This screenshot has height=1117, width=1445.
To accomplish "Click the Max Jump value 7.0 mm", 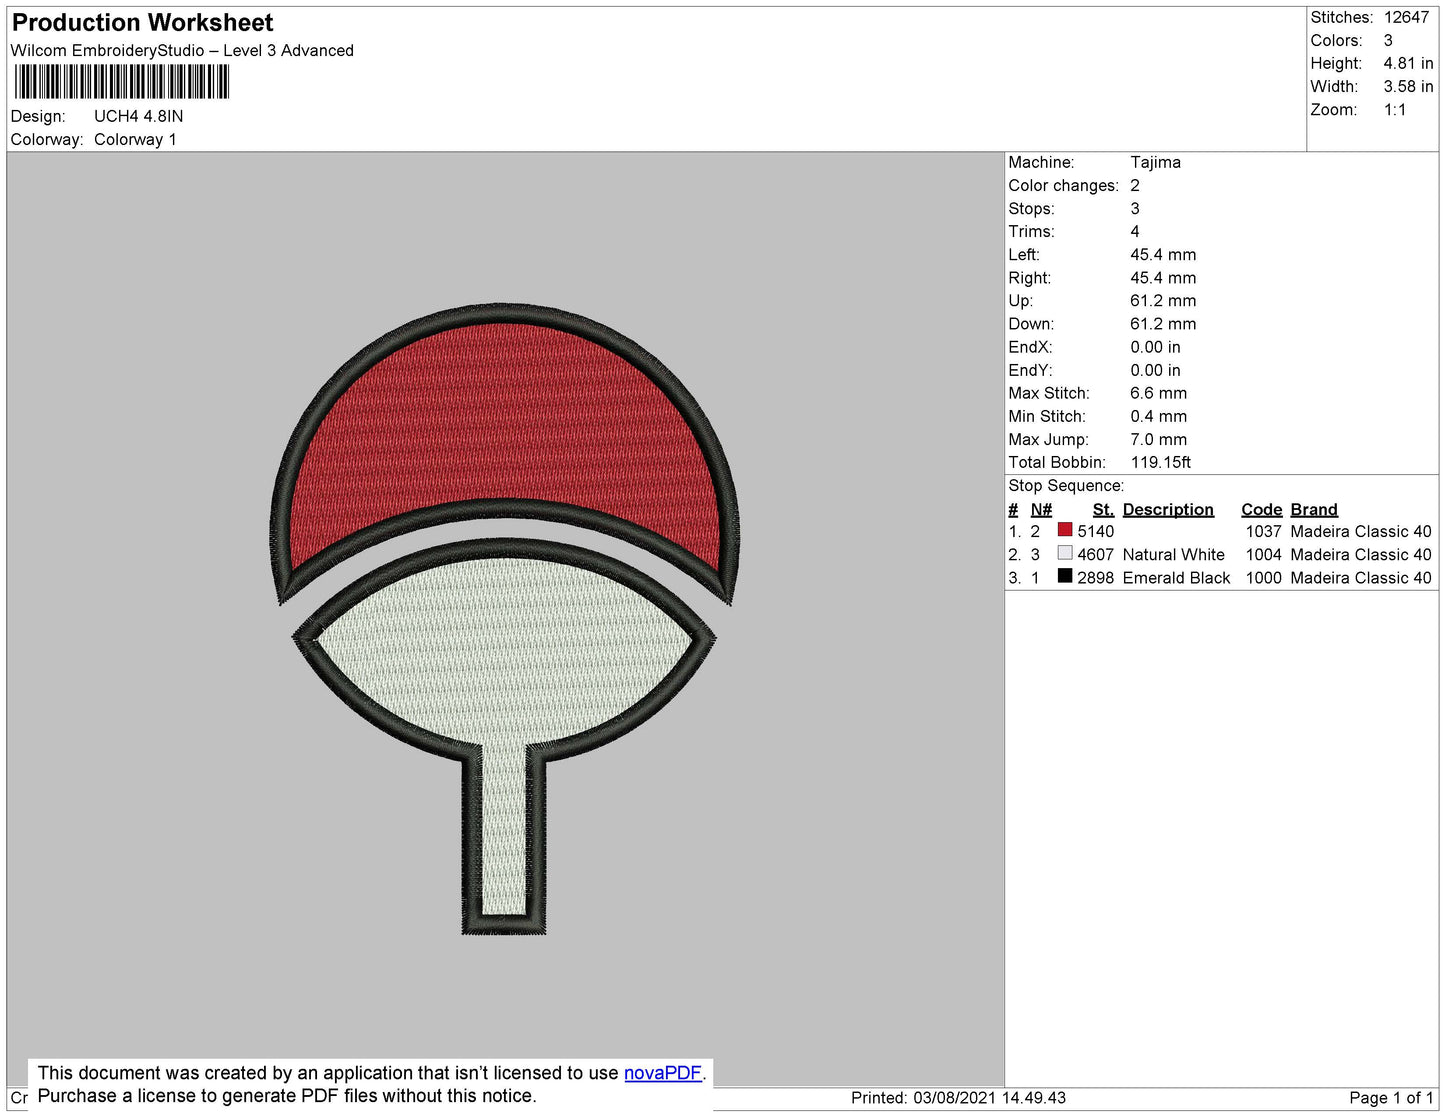I will pos(1158,439).
